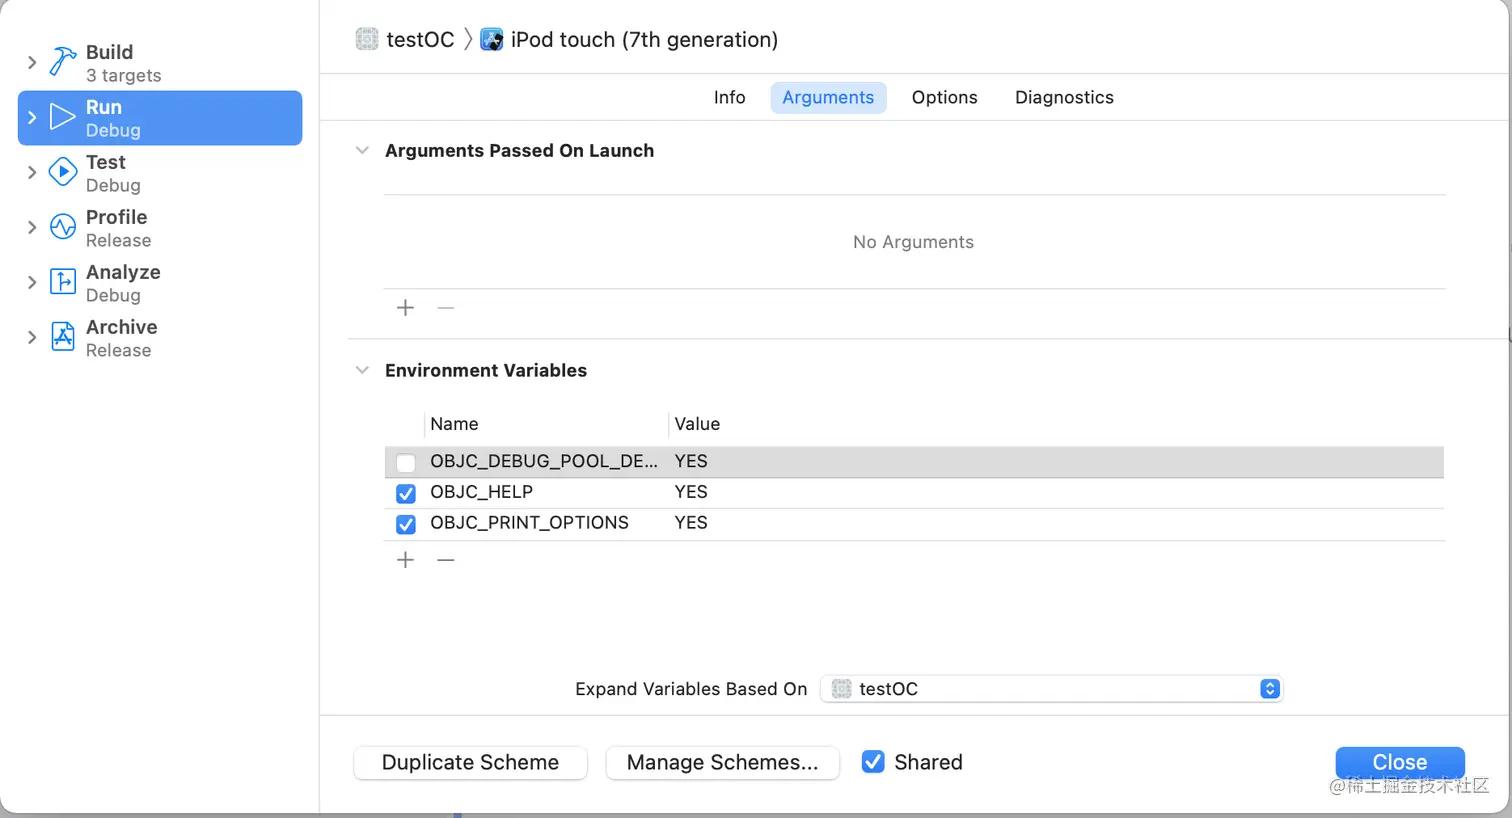The height and width of the screenshot is (818, 1512).
Task: Switch to the Info tab
Action: tap(729, 98)
